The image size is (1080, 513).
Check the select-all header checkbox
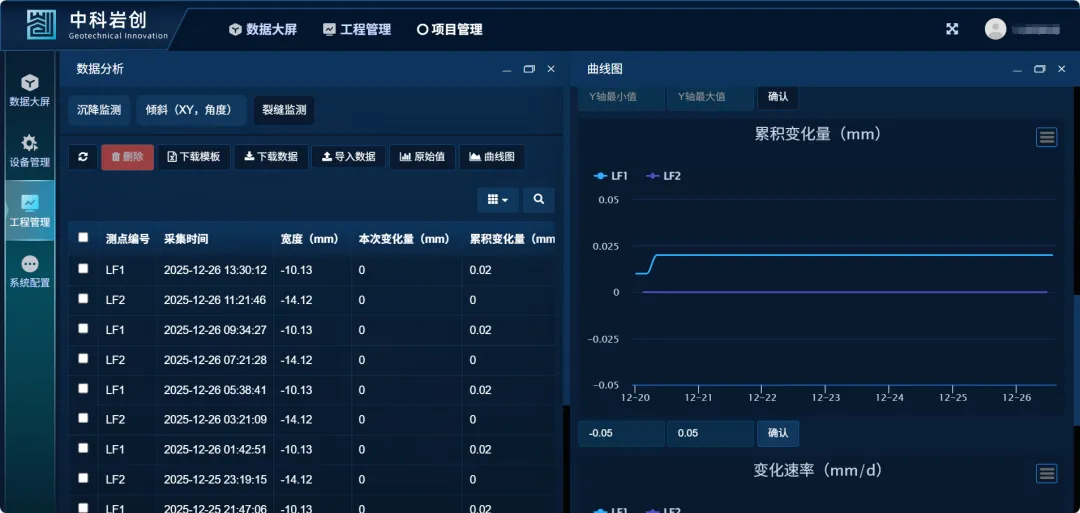(x=83, y=238)
